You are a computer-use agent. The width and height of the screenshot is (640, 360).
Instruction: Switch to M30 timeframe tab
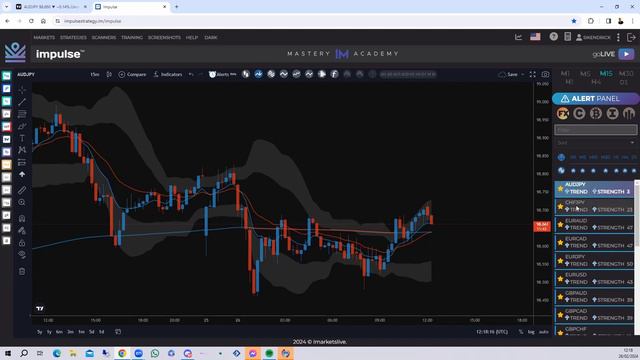pos(626,73)
